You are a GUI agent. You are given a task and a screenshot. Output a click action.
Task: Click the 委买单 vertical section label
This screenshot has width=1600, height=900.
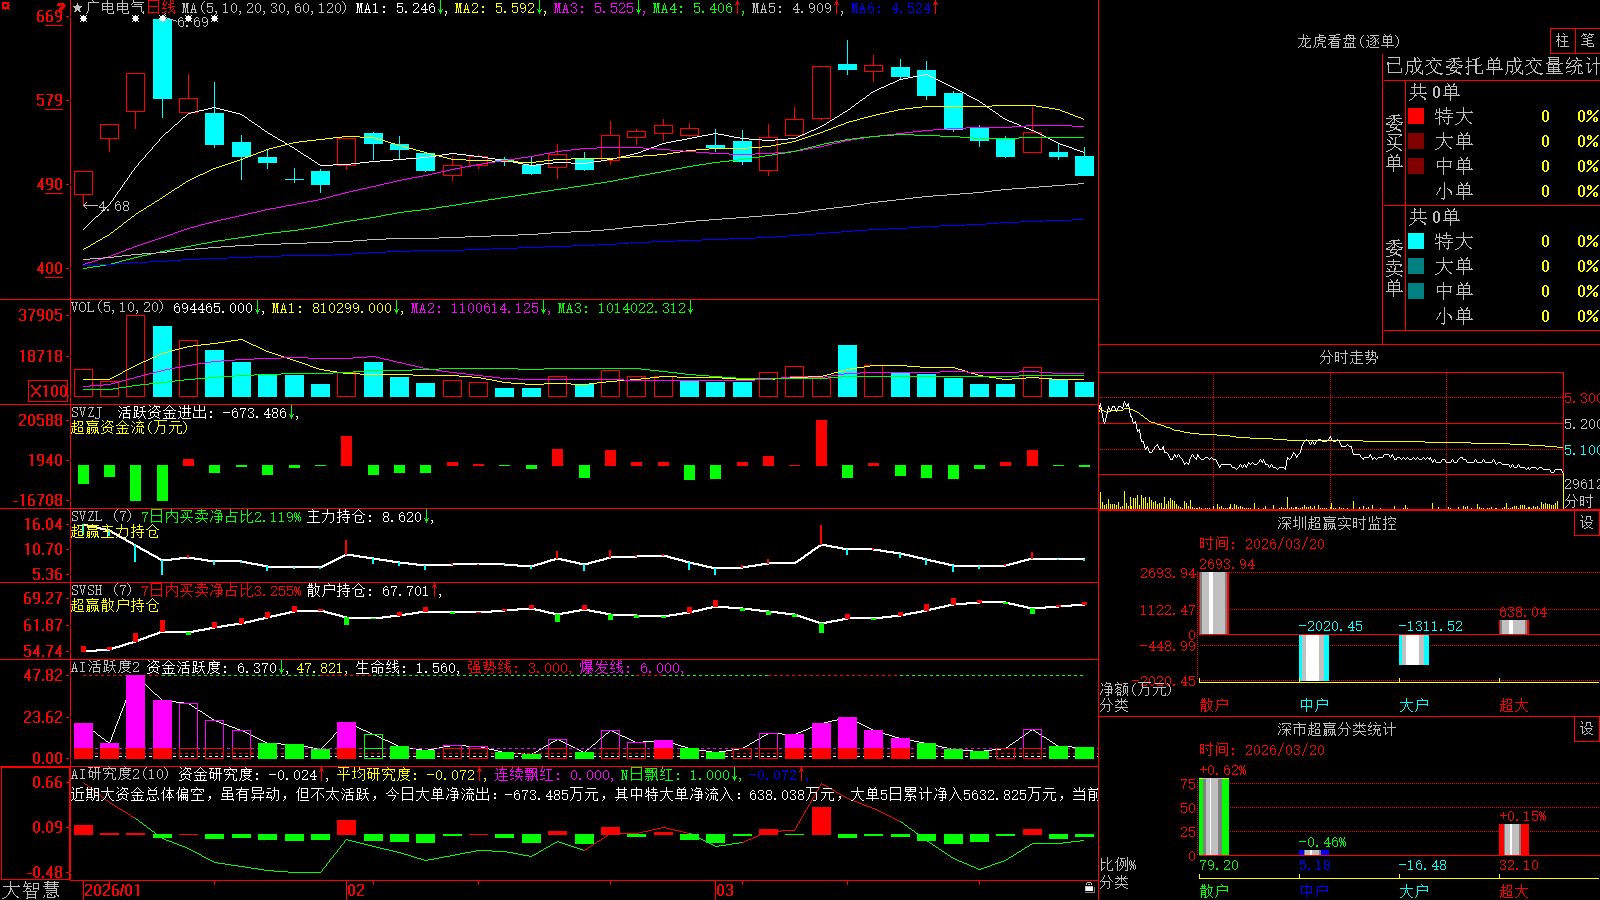pos(1394,142)
